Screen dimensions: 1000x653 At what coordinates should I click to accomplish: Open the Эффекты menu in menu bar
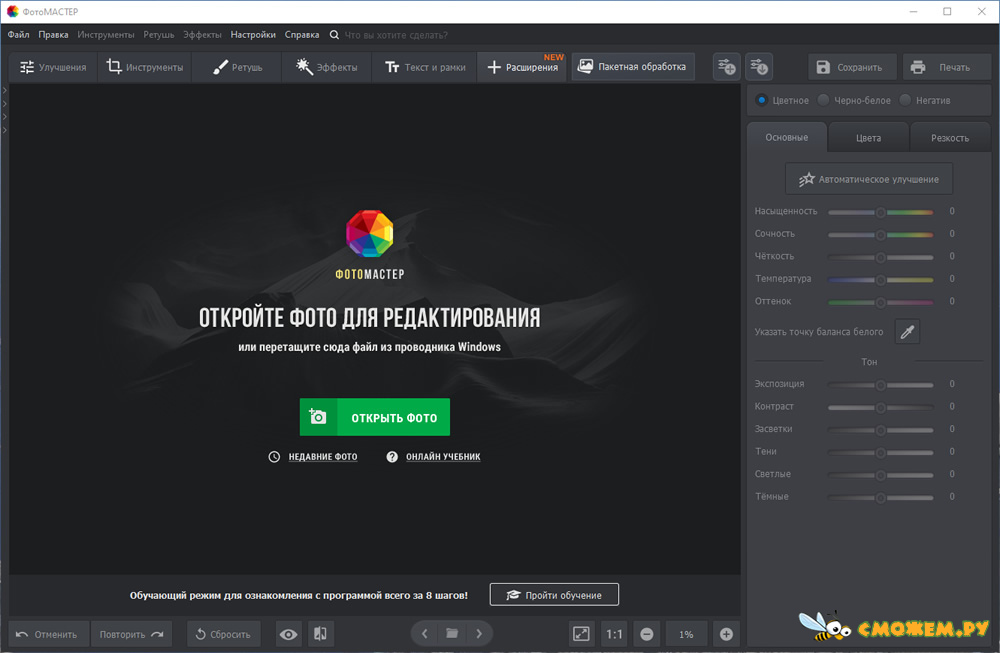pyautogui.click(x=202, y=35)
